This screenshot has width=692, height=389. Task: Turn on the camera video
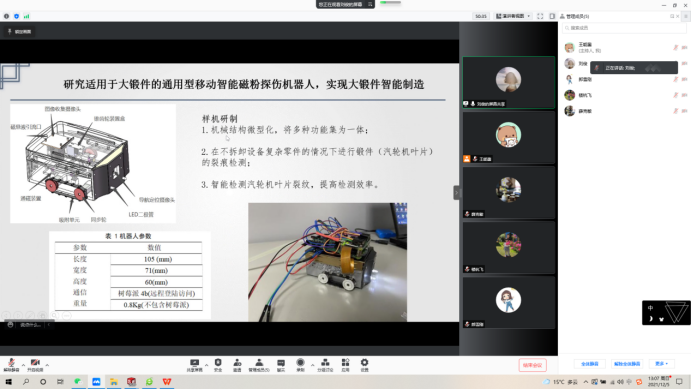(35, 365)
